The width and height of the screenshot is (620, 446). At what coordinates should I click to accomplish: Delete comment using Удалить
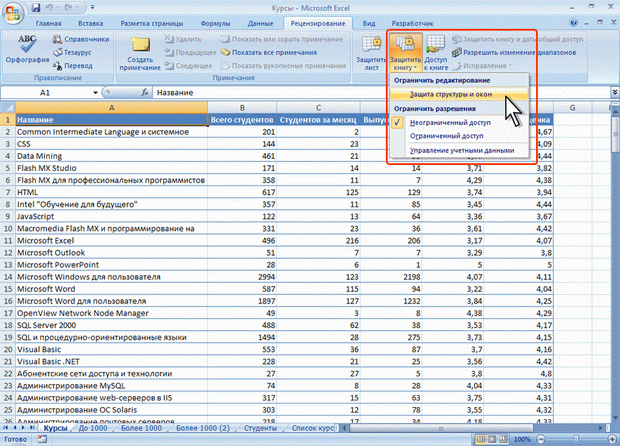pos(183,39)
